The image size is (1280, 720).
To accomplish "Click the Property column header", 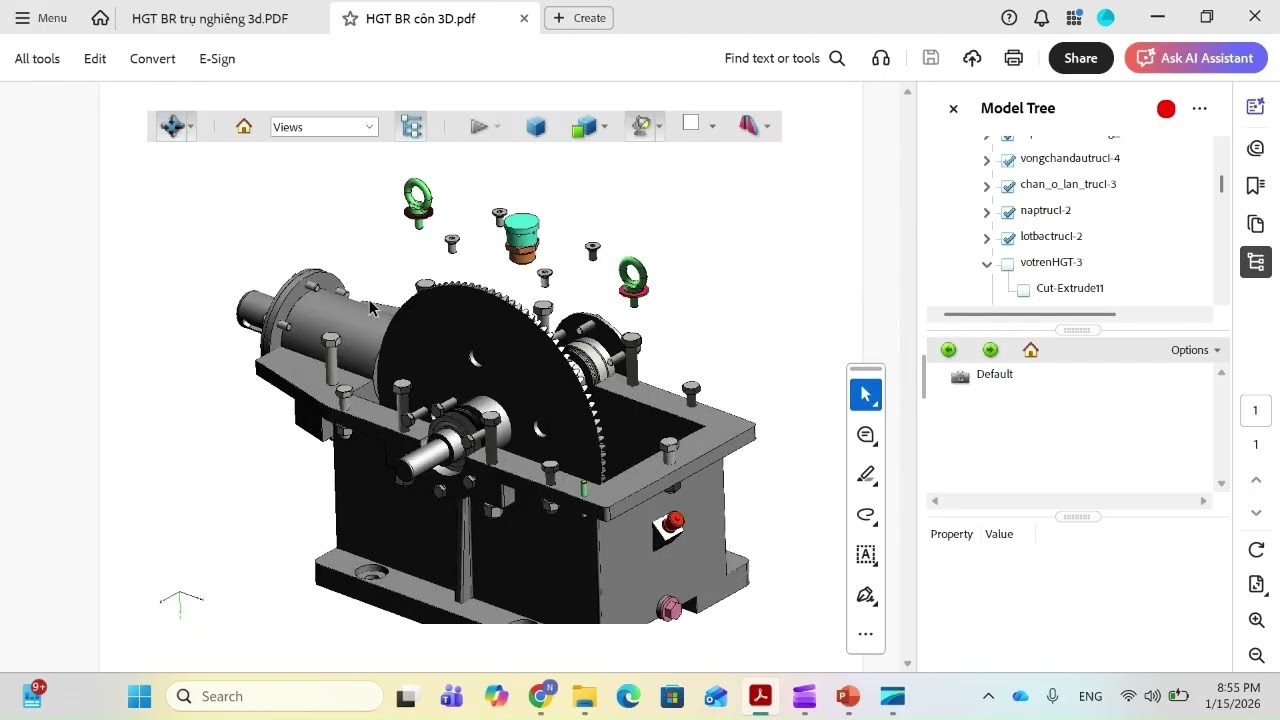I will 952,534.
